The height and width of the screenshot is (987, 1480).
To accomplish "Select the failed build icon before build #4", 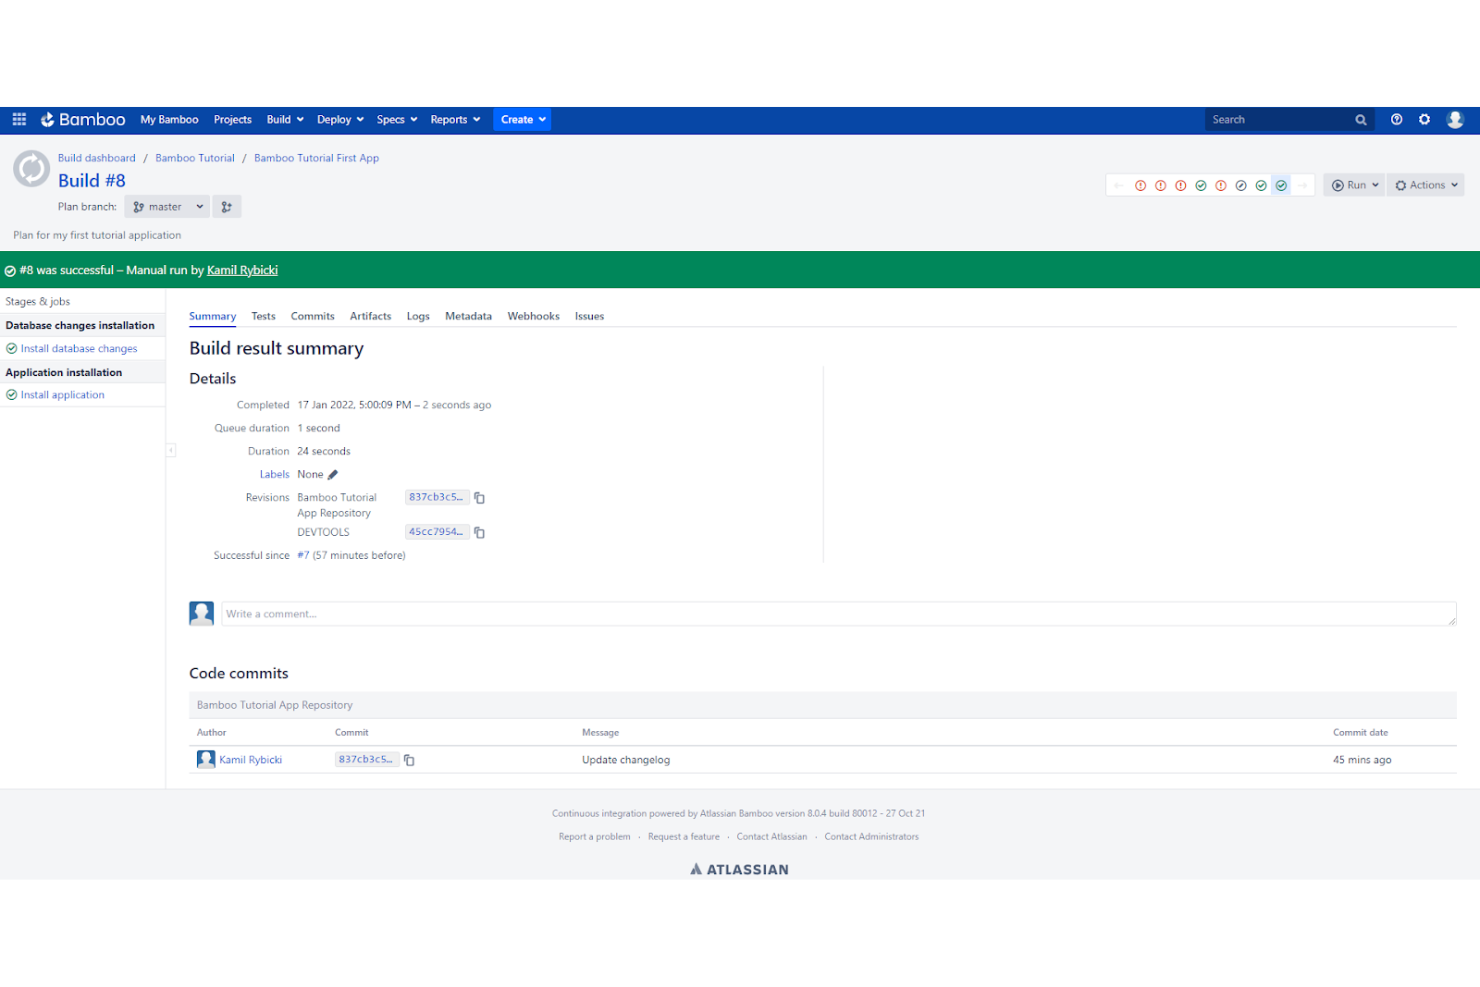I will click(1181, 185).
